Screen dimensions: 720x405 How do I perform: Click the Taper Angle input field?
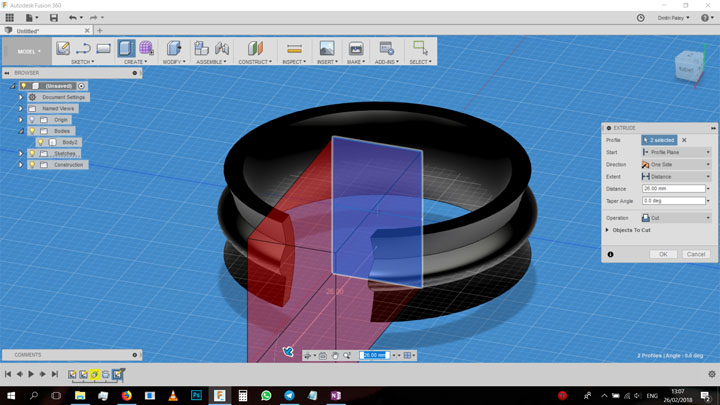[674, 201]
